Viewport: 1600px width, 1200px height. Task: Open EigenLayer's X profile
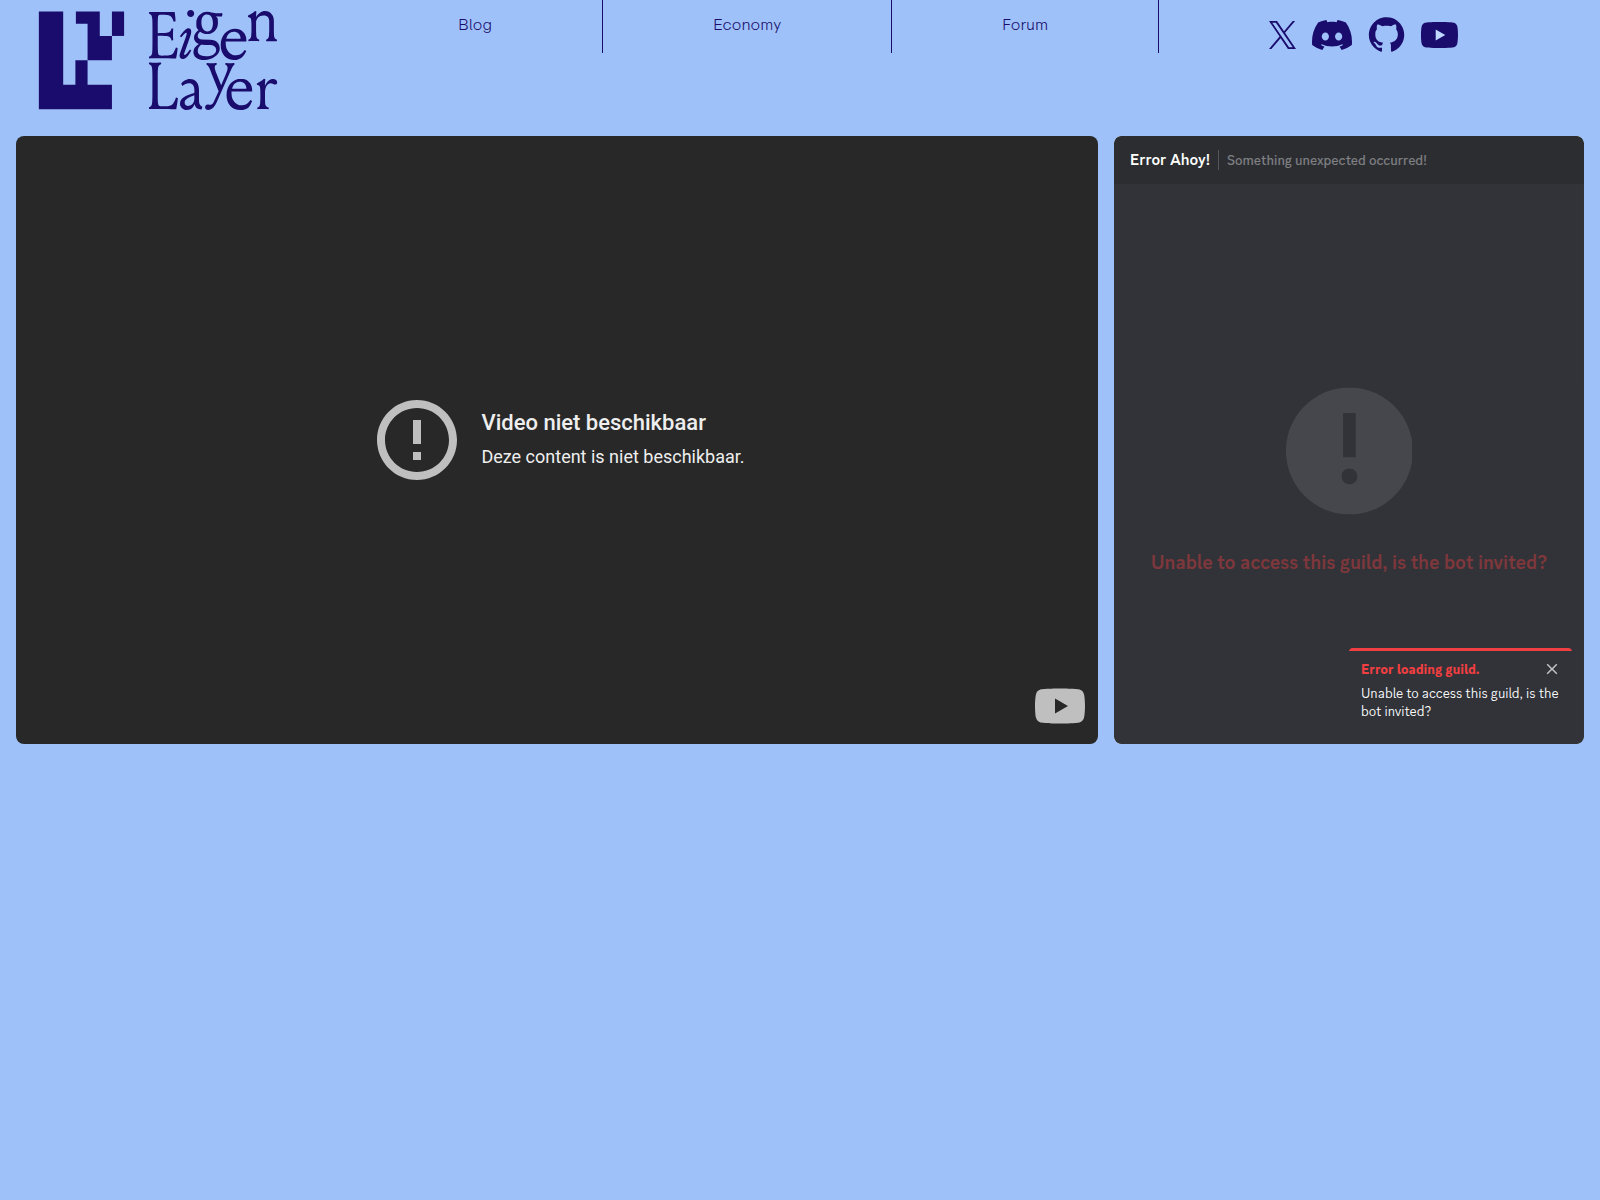coord(1281,35)
